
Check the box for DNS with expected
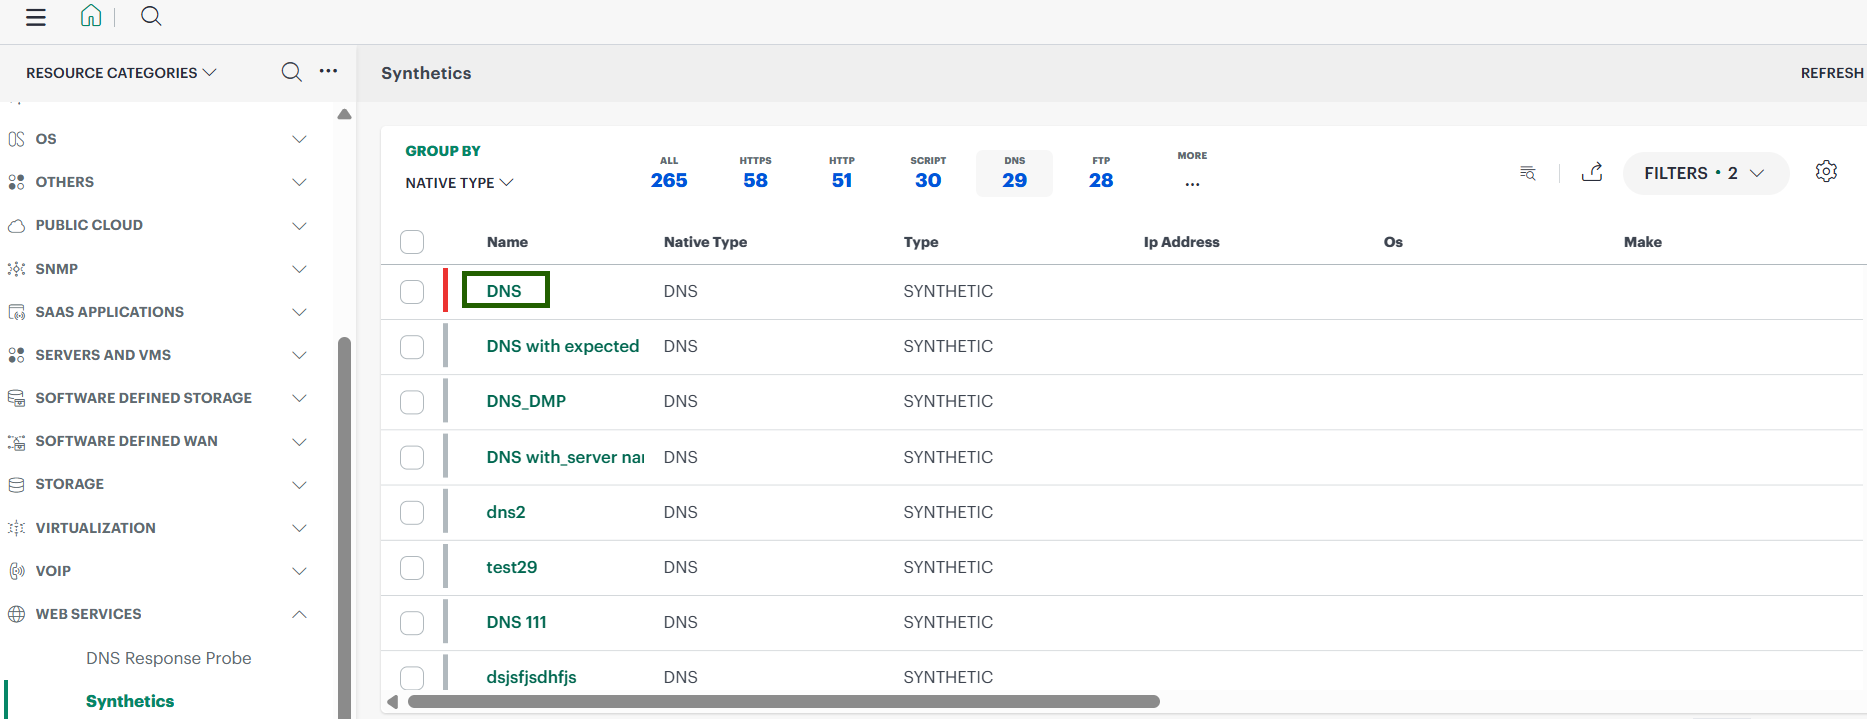coord(412,347)
